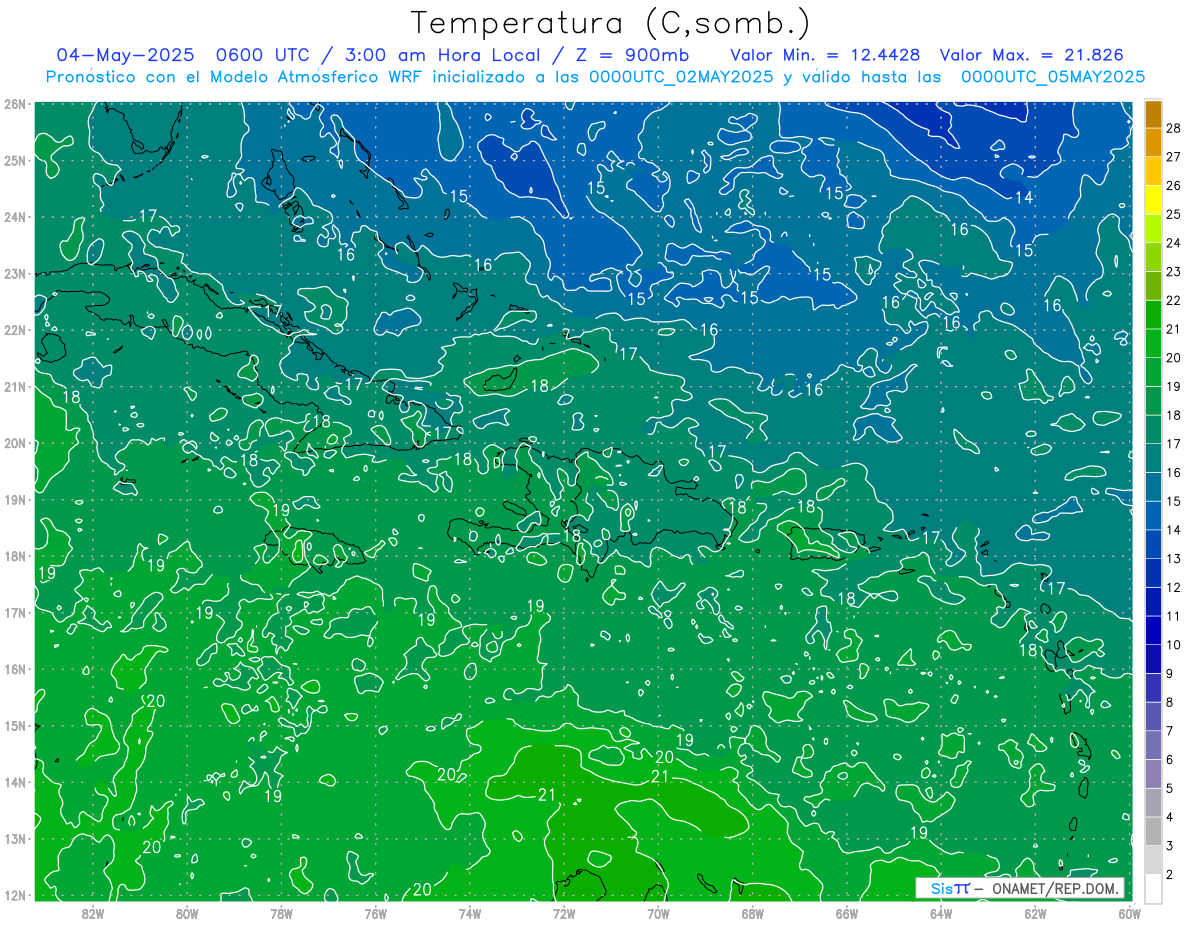Click the color scale value "9"
Image resolution: width=1200 pixels, height=927 pixels.
1170,673
